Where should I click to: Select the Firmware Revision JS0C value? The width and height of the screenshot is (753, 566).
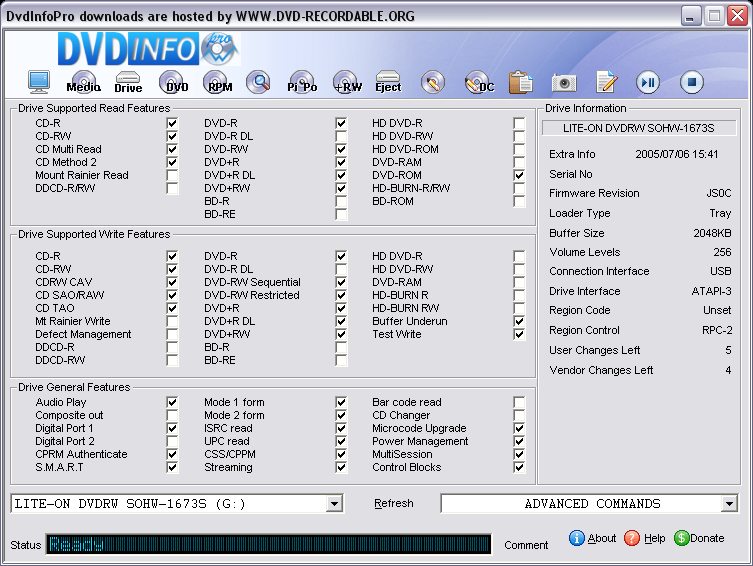[718, 193]
